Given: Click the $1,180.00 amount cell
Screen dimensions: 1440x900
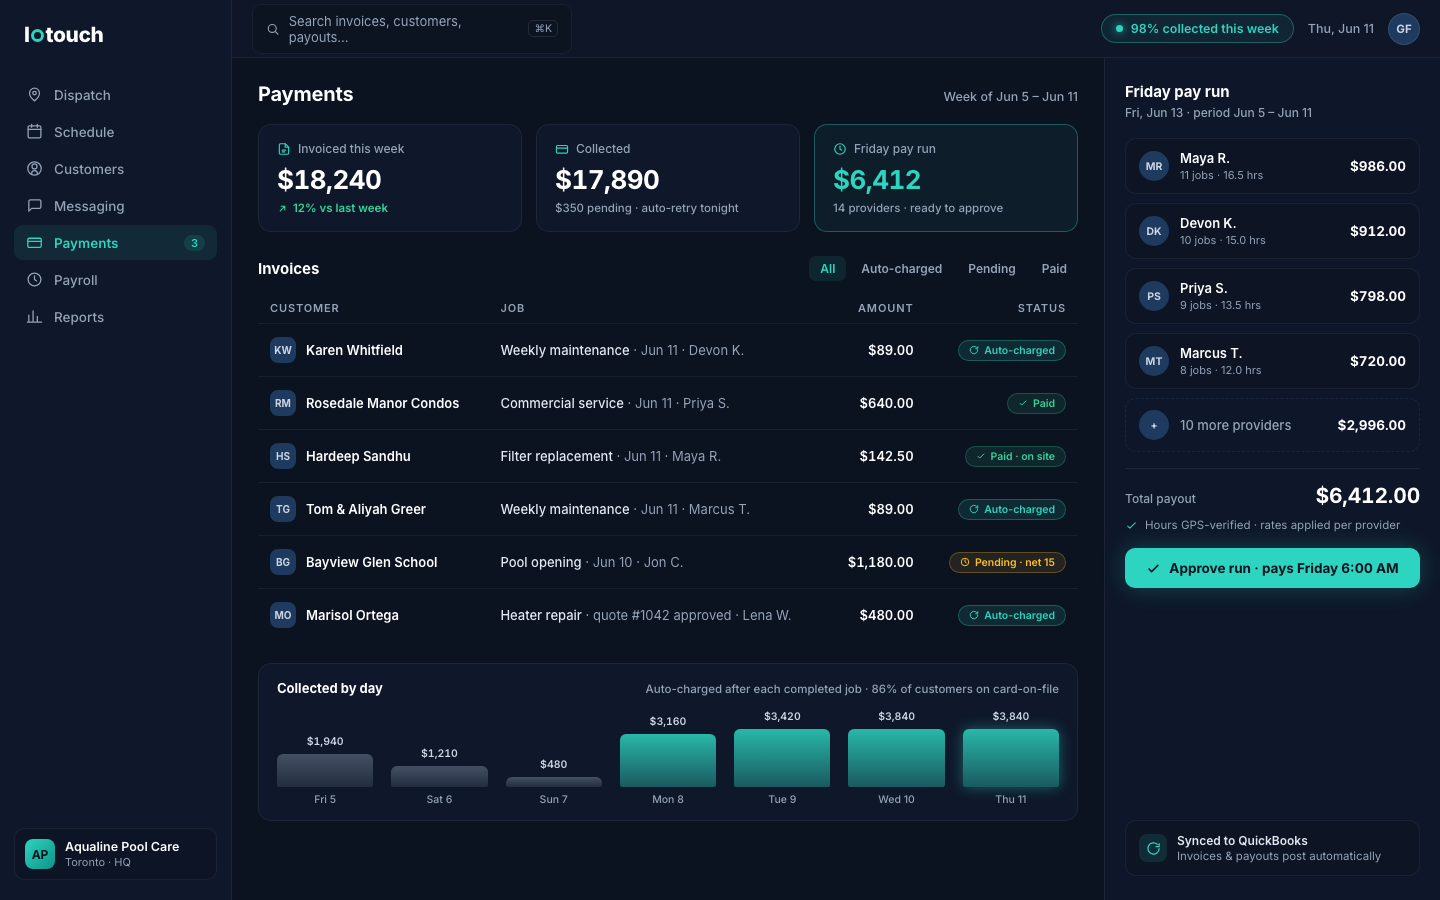Looking at the screenshot, I should pos(880,562).
